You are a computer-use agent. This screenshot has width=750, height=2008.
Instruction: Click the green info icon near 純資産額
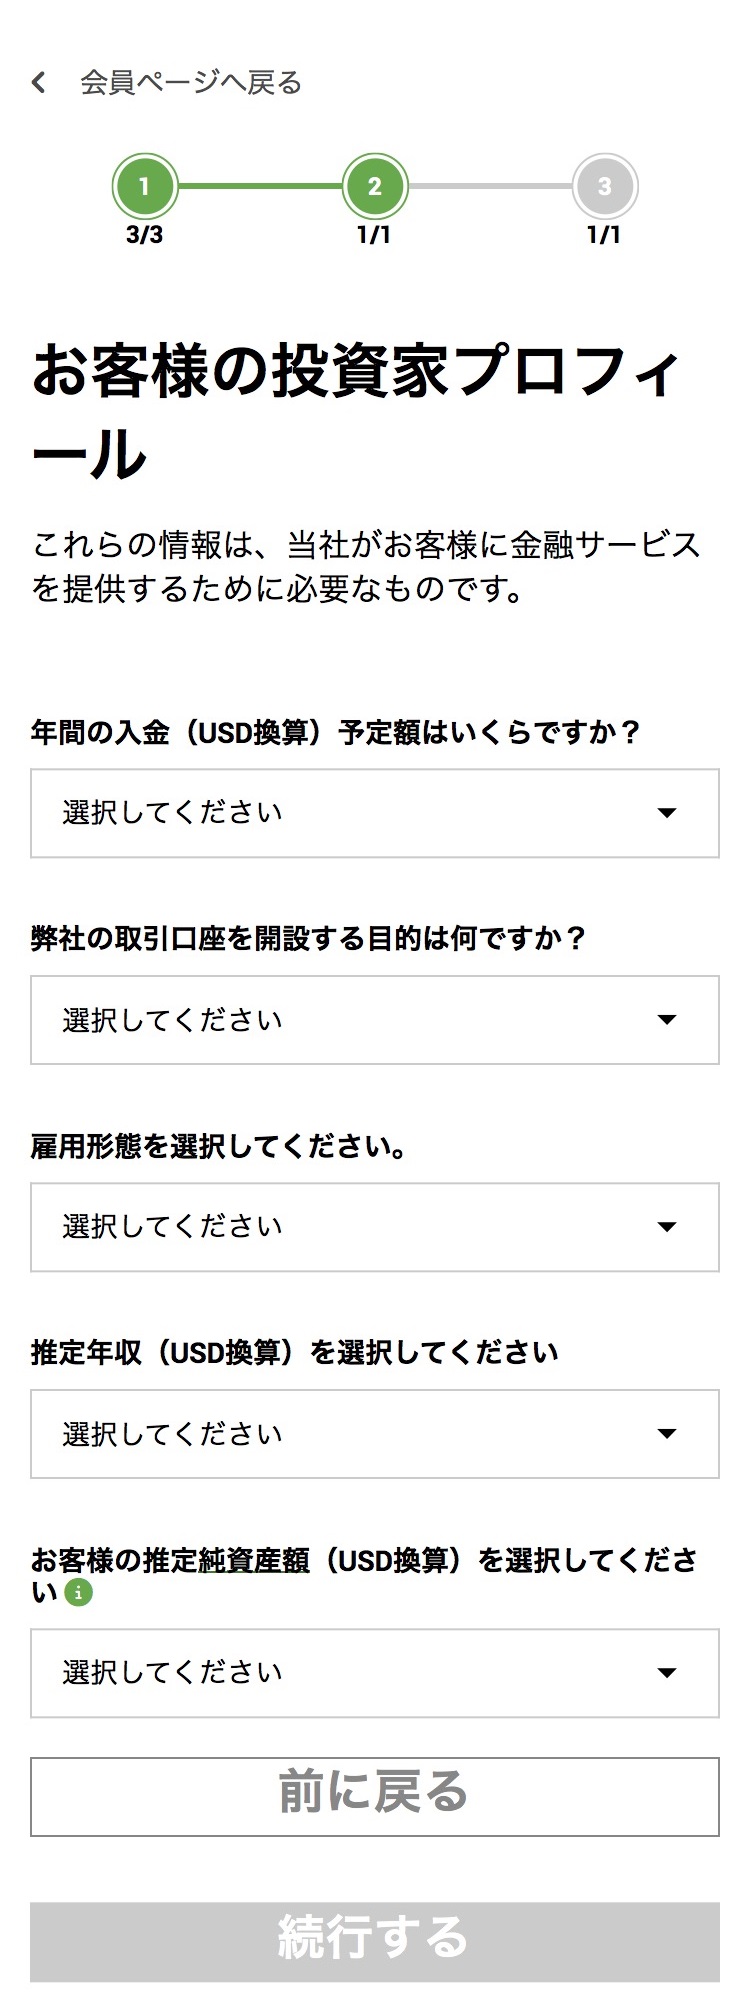78,1592
